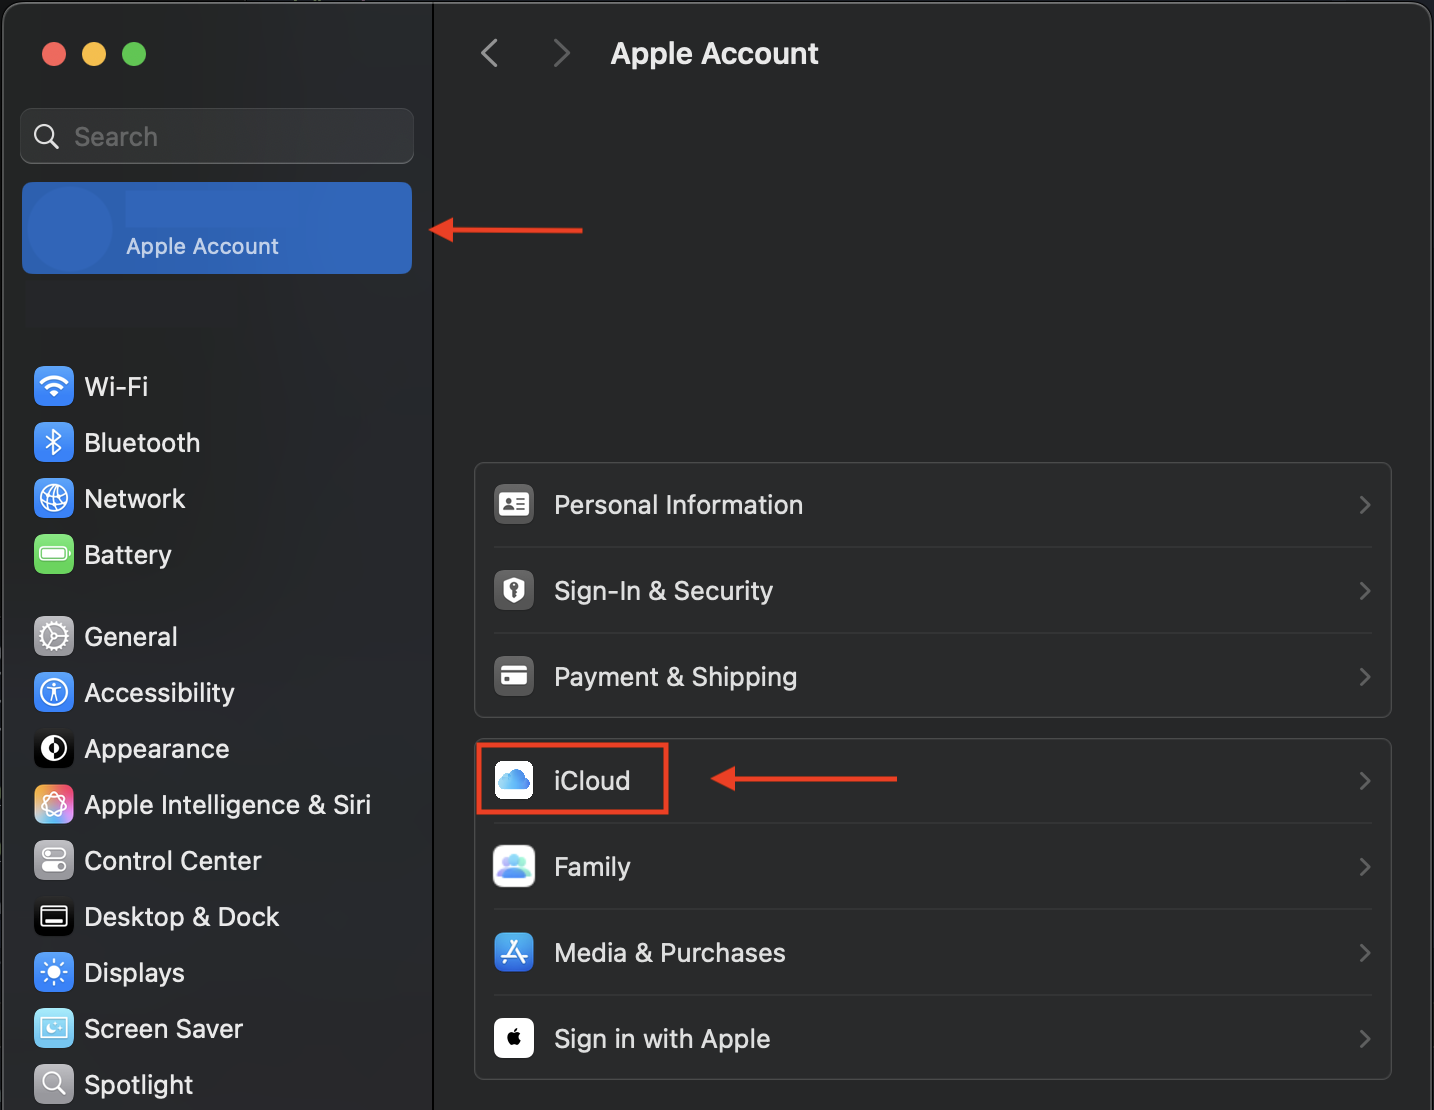Click inside the Search field

[x=216, y=136]
